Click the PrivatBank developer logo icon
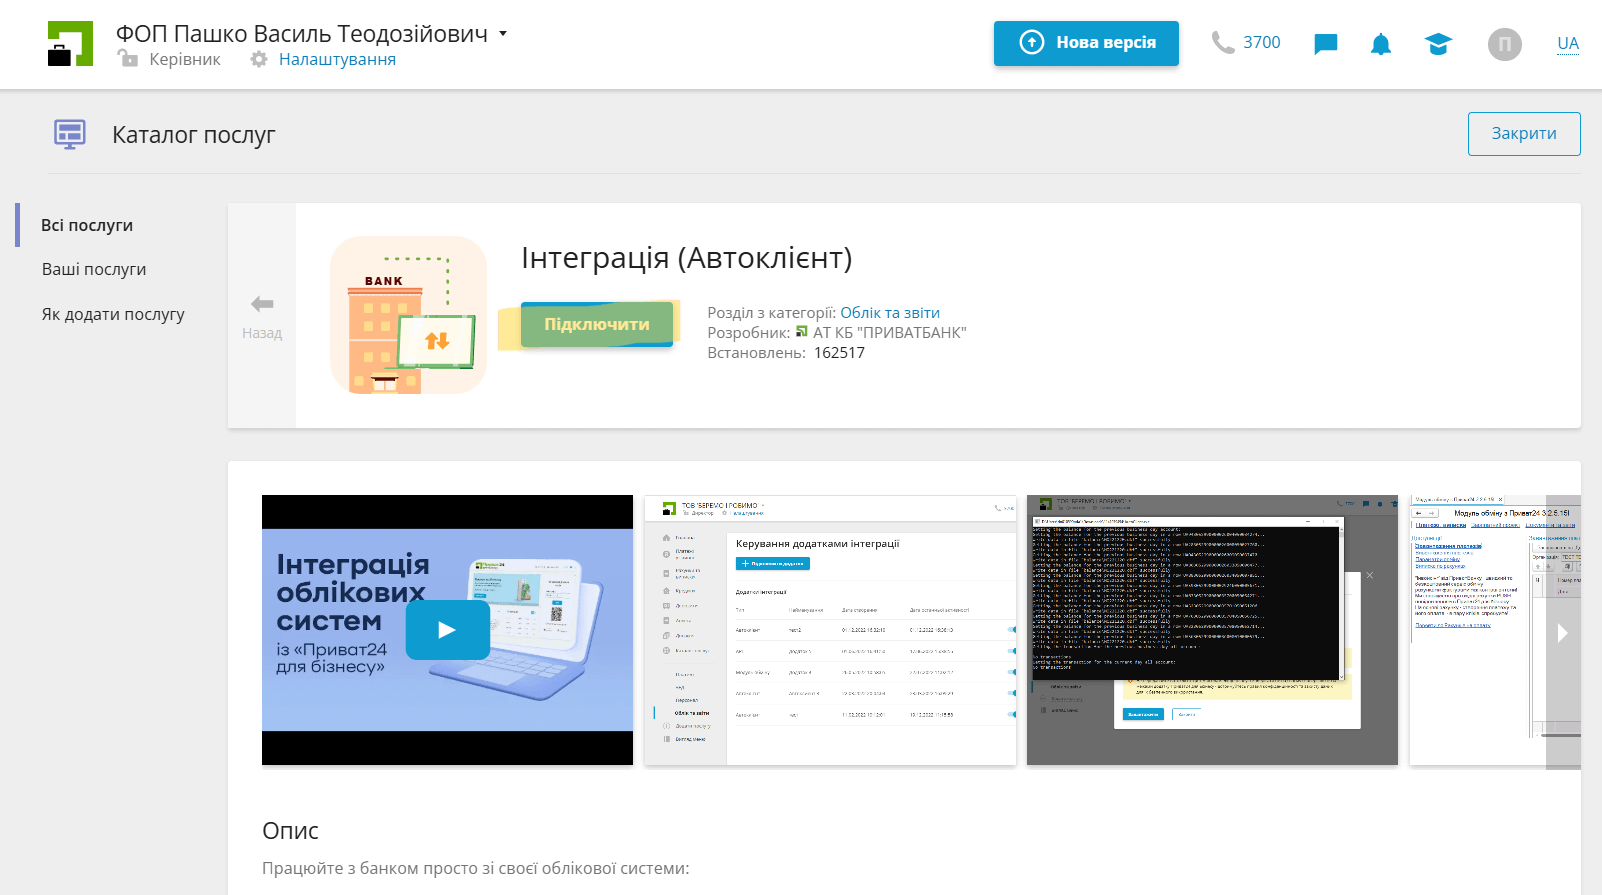 click(802, 332)
